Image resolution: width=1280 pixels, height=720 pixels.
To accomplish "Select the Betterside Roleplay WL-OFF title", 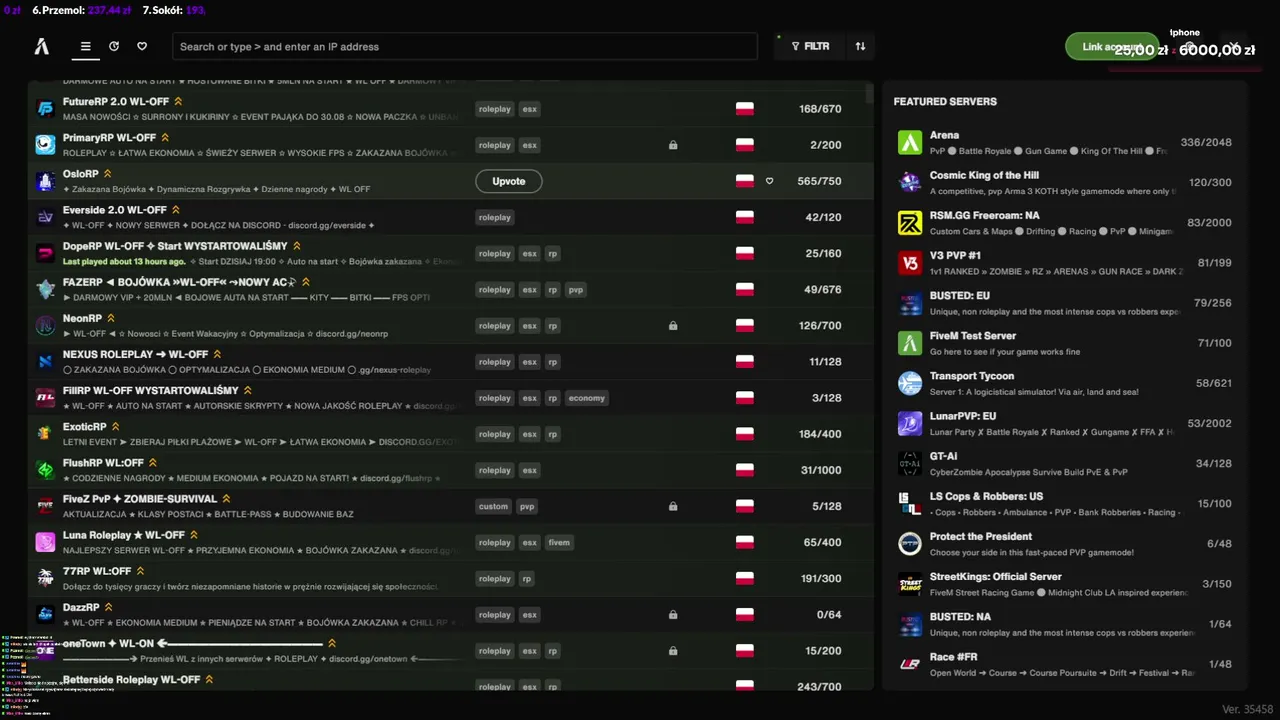I will (x=131, y=679).
